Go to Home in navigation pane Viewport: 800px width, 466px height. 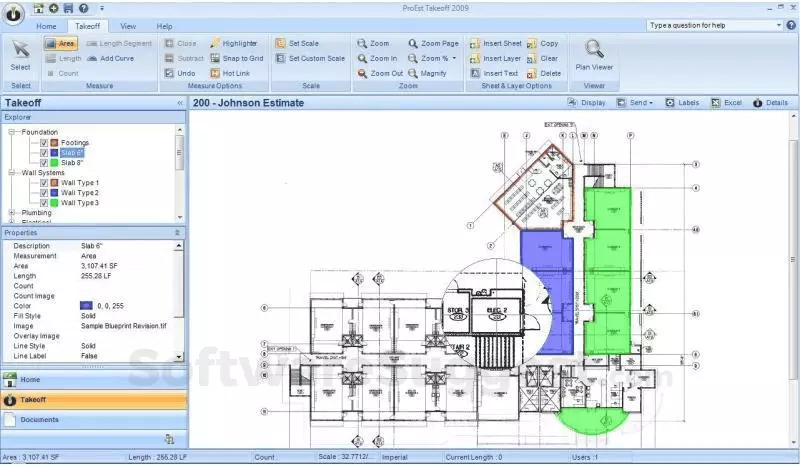coord(94,380)
